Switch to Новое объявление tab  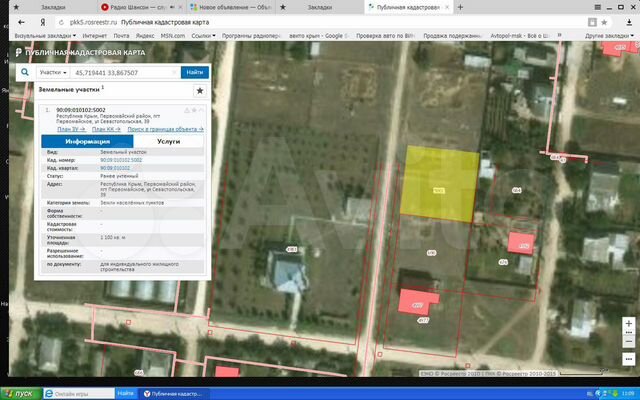[x=232, y=7]
